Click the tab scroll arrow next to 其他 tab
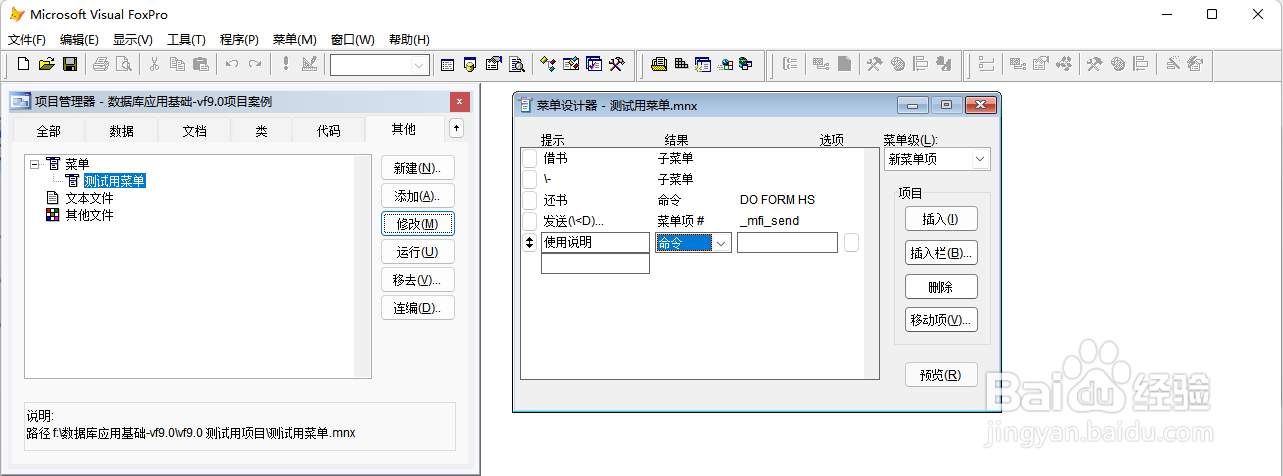 pyautogui.click(x=456, y=128)
